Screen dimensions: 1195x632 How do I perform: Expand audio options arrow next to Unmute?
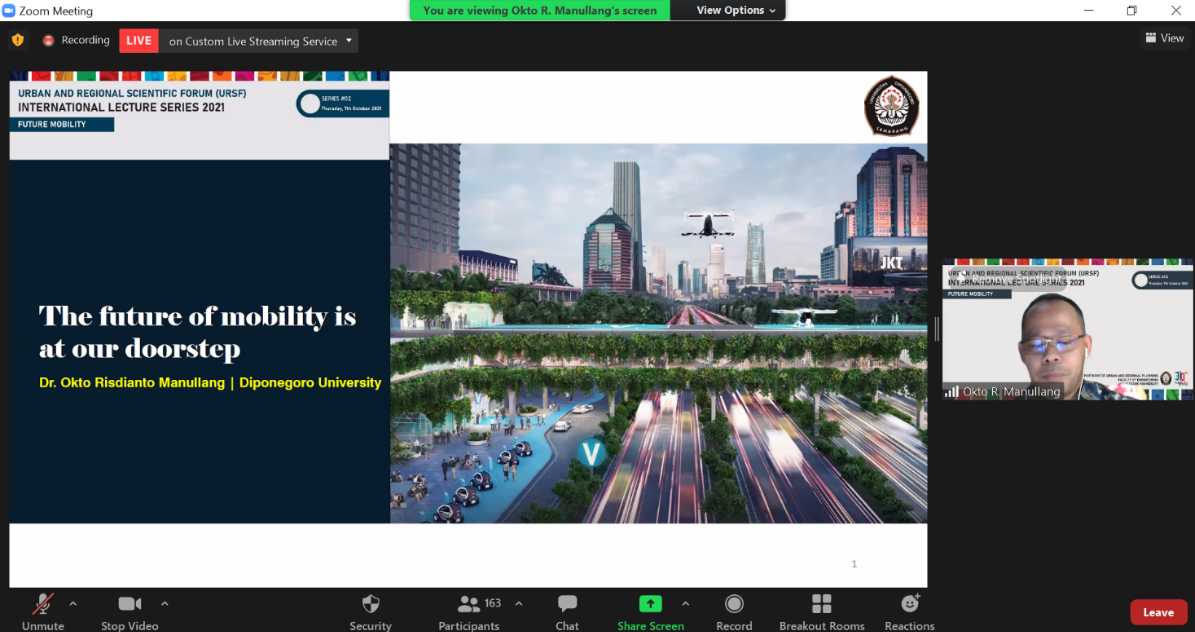coord(73,603)
